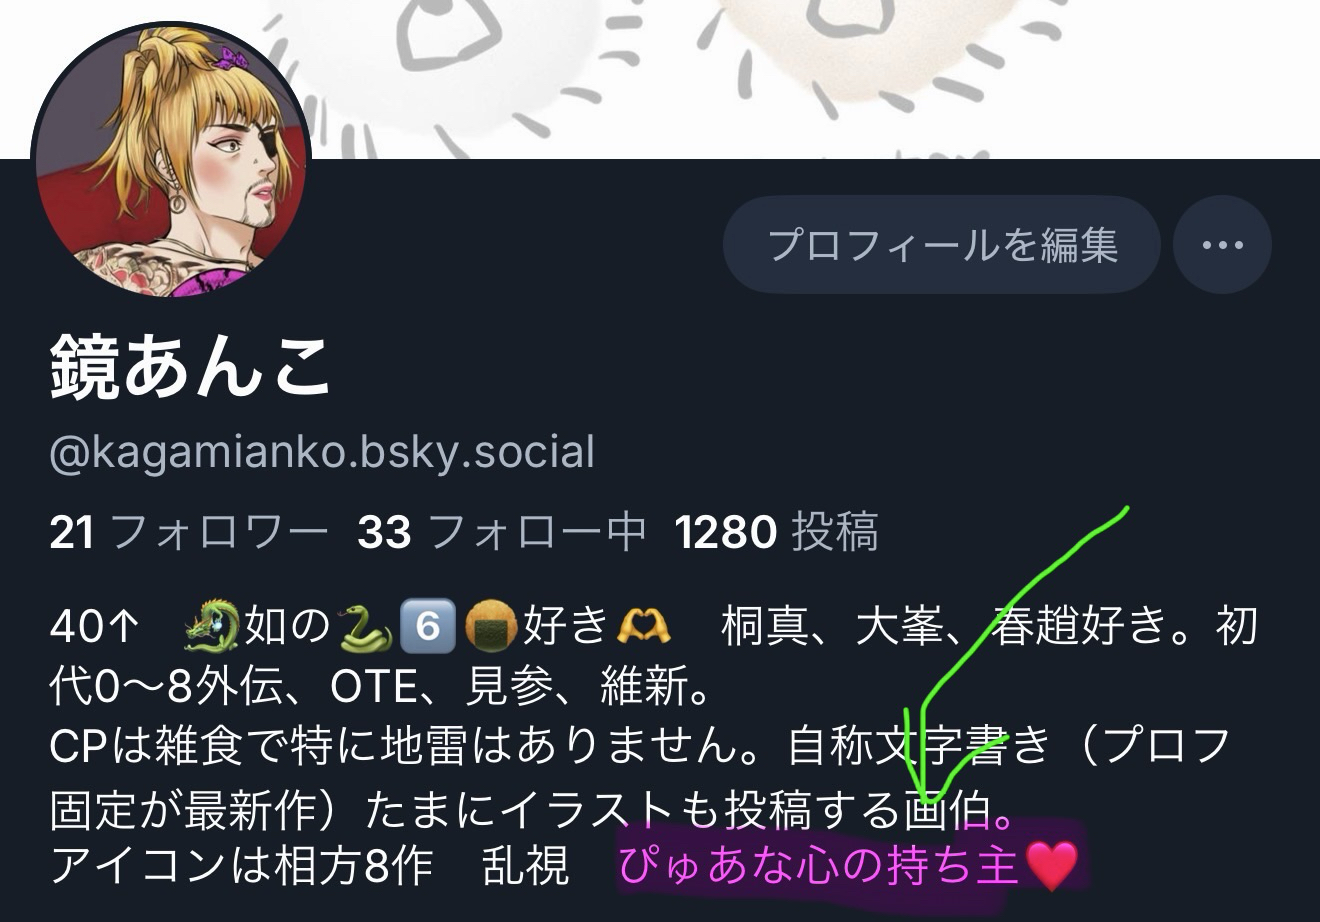Open the 33 フォロー中 list

[501, 532]
